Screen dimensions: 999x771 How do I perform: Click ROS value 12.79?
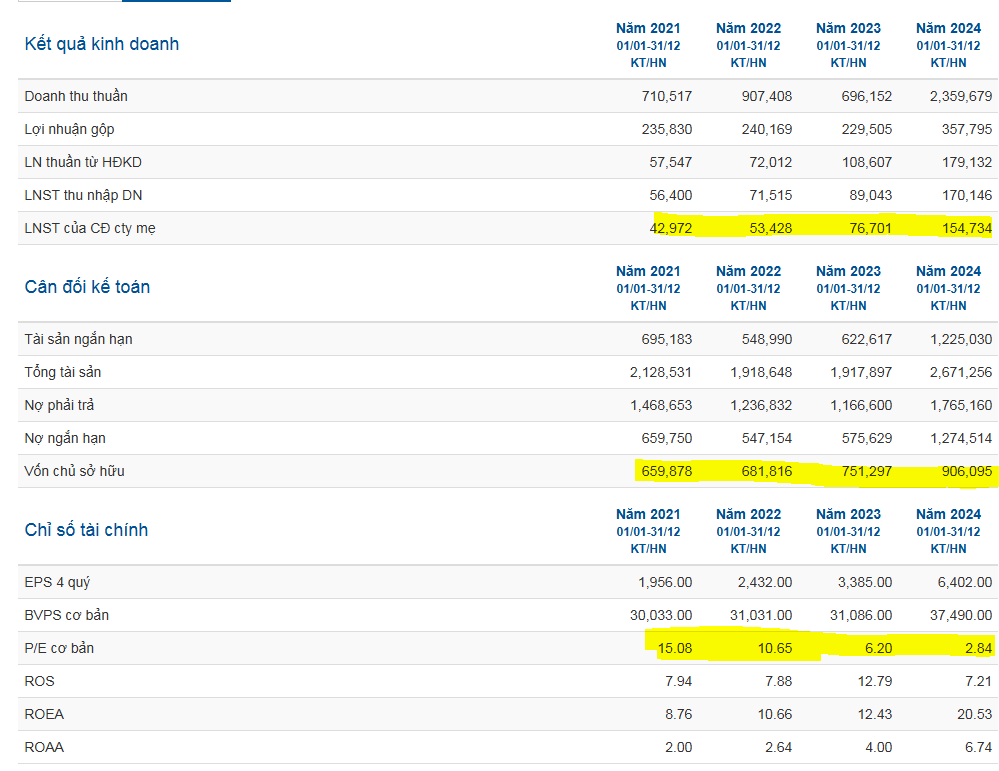(875, 681)
